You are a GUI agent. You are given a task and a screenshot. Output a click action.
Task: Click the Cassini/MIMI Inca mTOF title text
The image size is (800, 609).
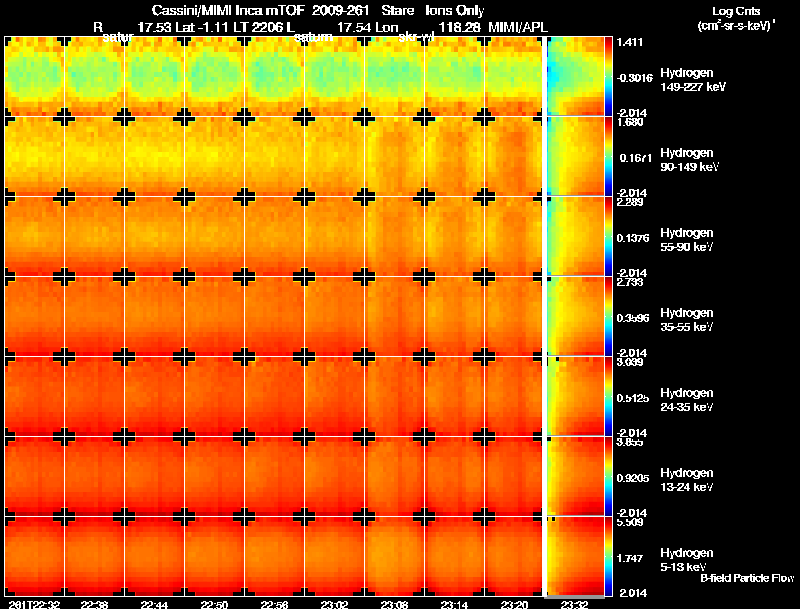(228, 10)
